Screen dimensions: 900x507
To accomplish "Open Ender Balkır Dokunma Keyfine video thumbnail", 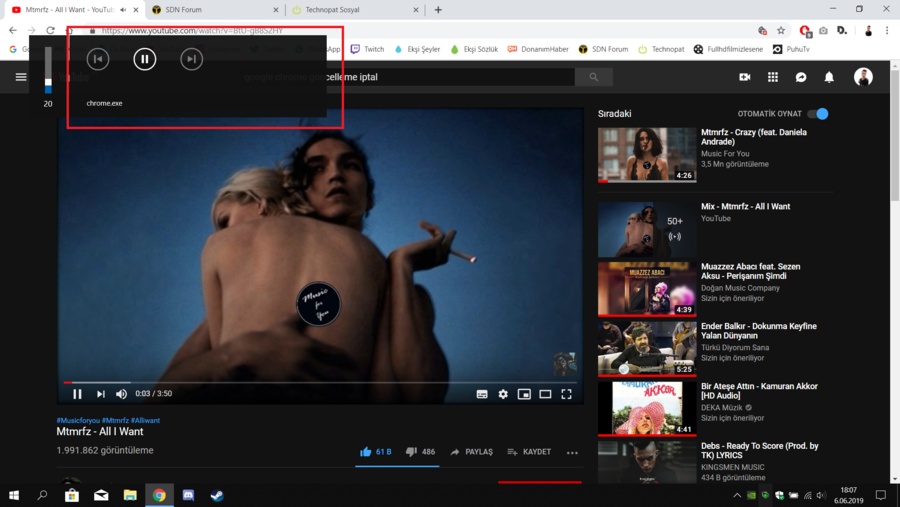I will pos(647,349).
